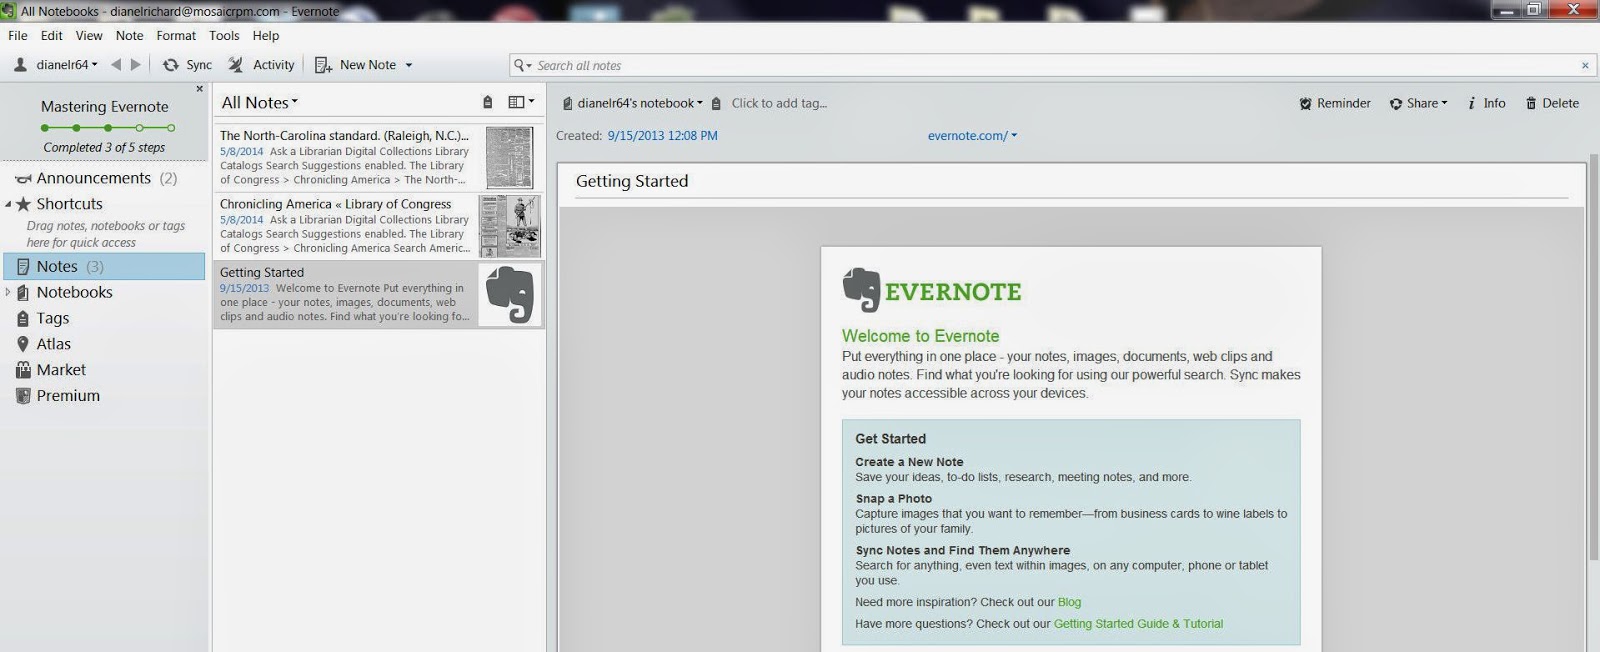Select The North-Carolina standard note
Viewport: 1600px width, 652px height.
(x=379, y=158)
